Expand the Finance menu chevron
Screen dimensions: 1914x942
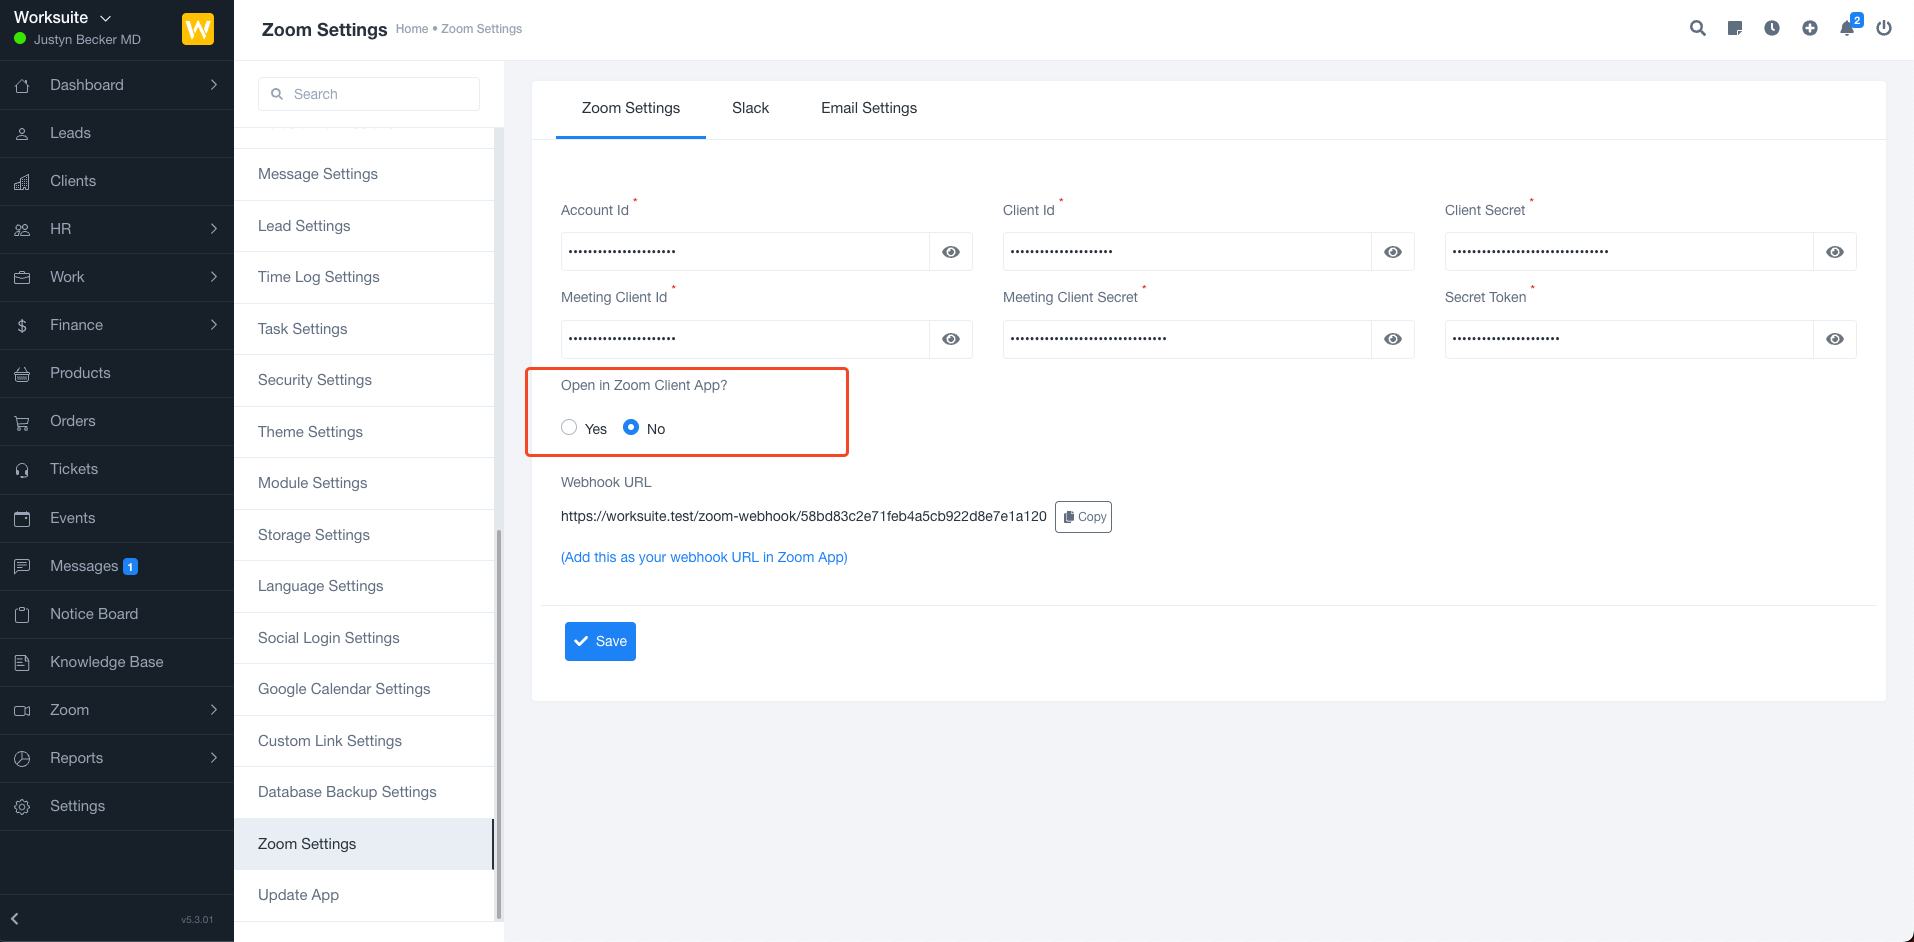[x=214, y=325]
